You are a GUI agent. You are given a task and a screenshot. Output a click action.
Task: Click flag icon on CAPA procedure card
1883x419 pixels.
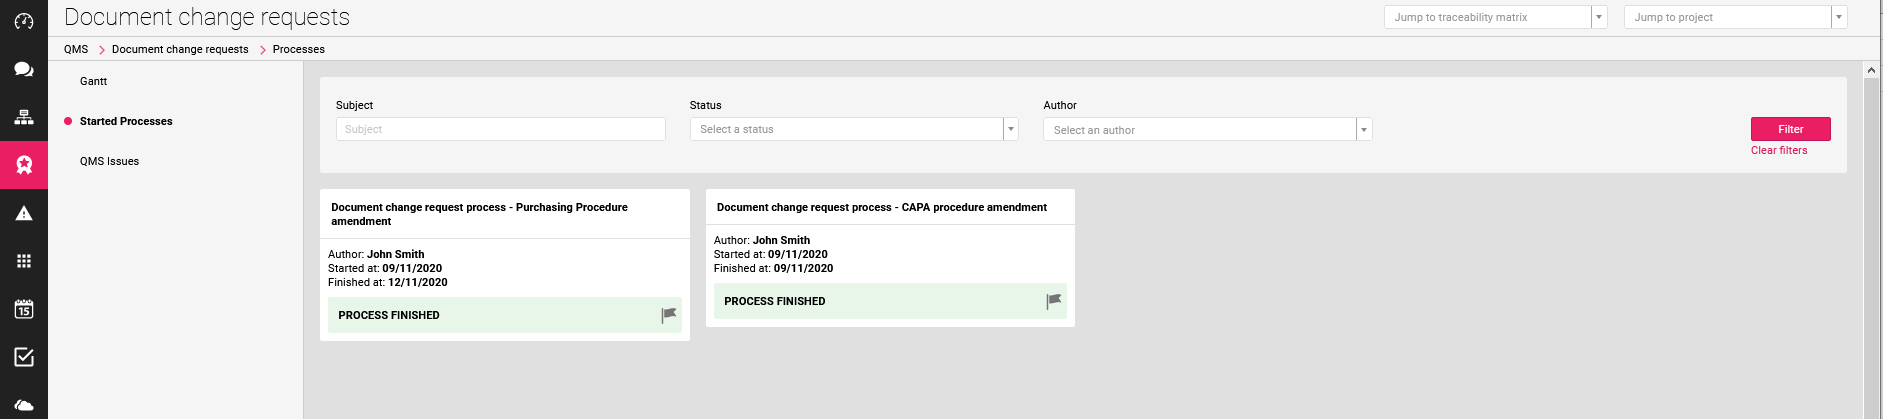(1054, 301)
